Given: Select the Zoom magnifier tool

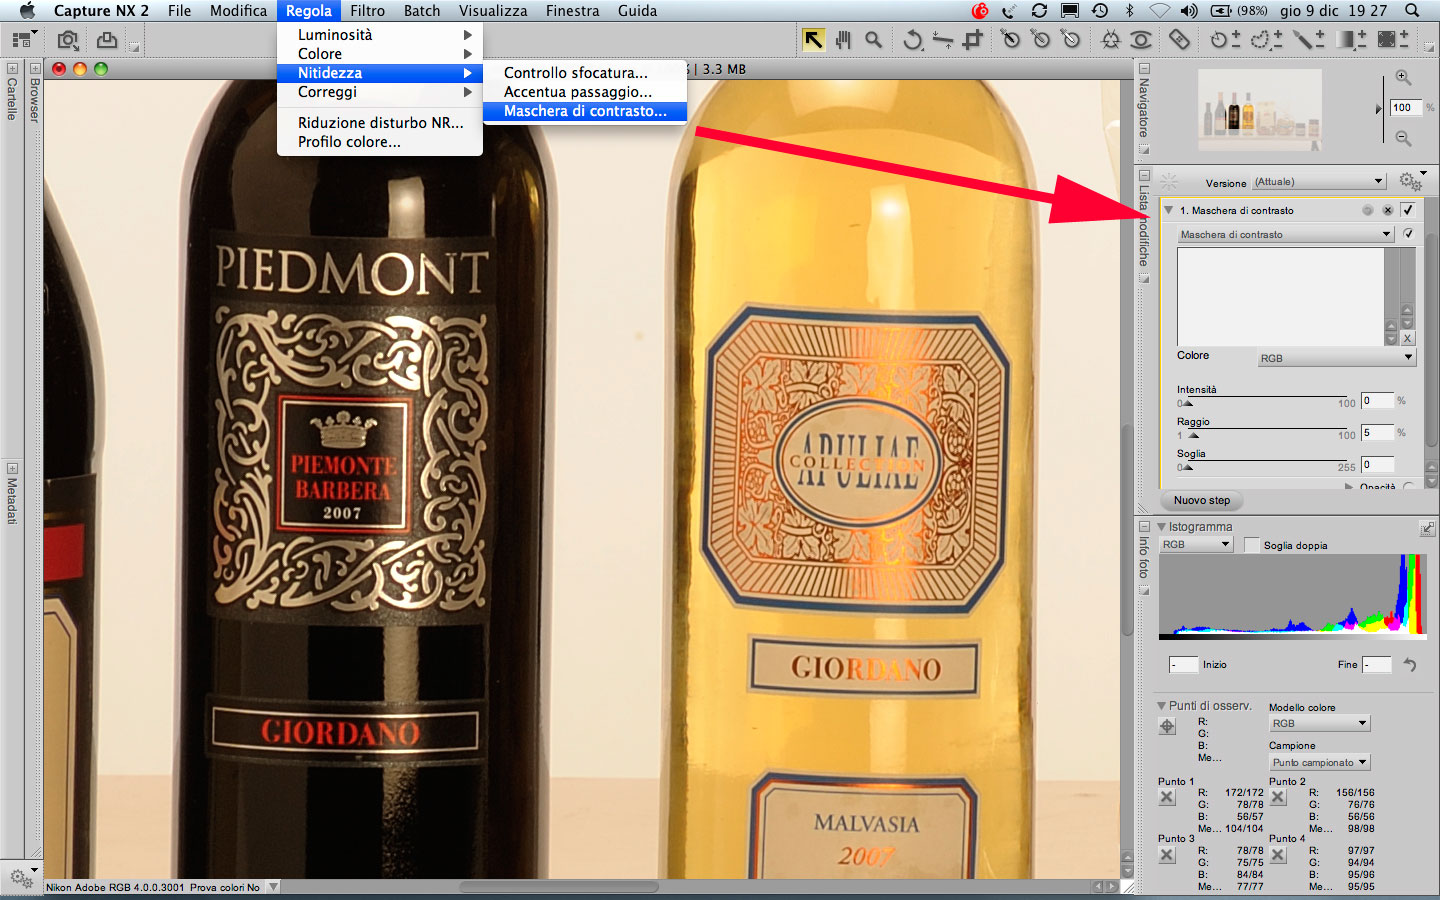Looking at the screenshot, I should click(x=874, y=40).
